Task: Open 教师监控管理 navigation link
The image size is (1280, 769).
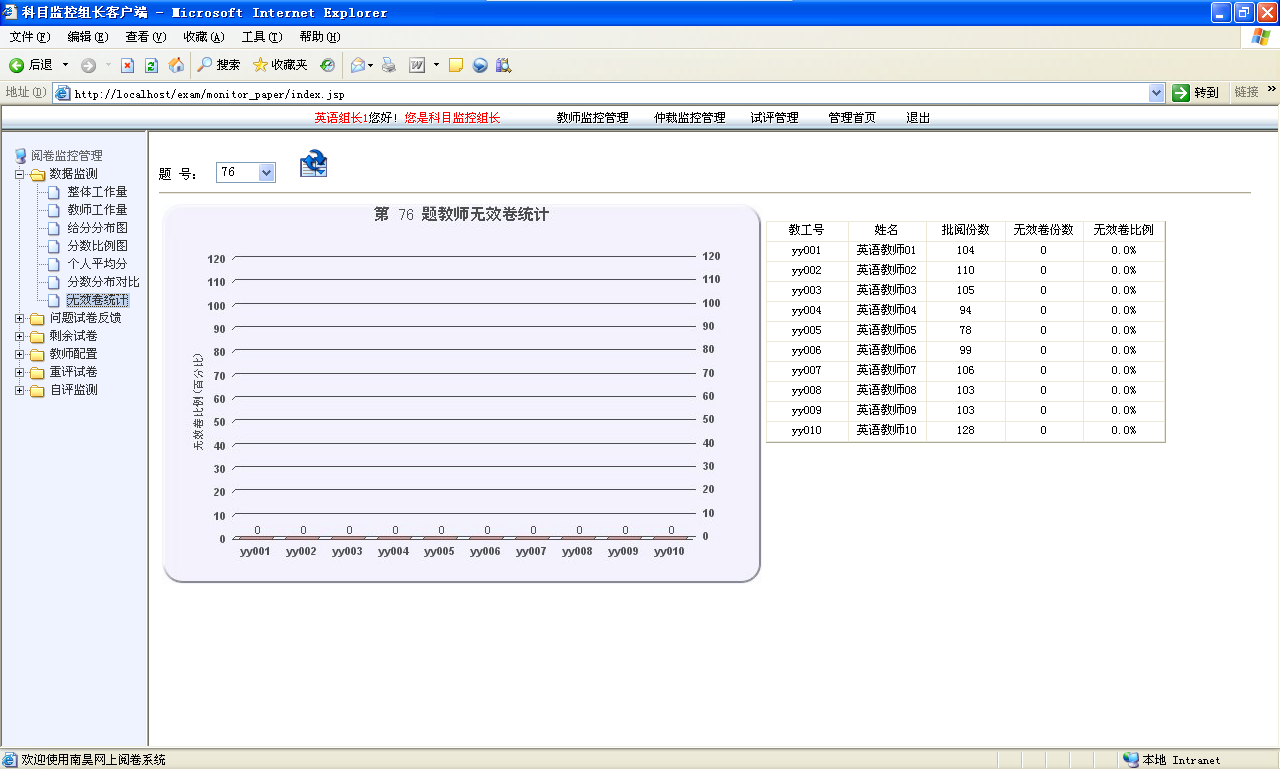Action: (x=592, y=118)
